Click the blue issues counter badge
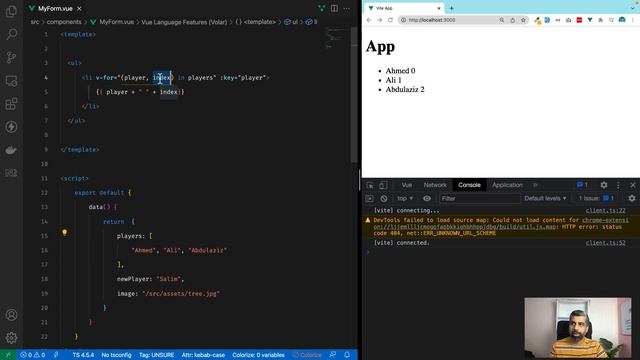This screenshot has height=360, width=640. [582, 185]
